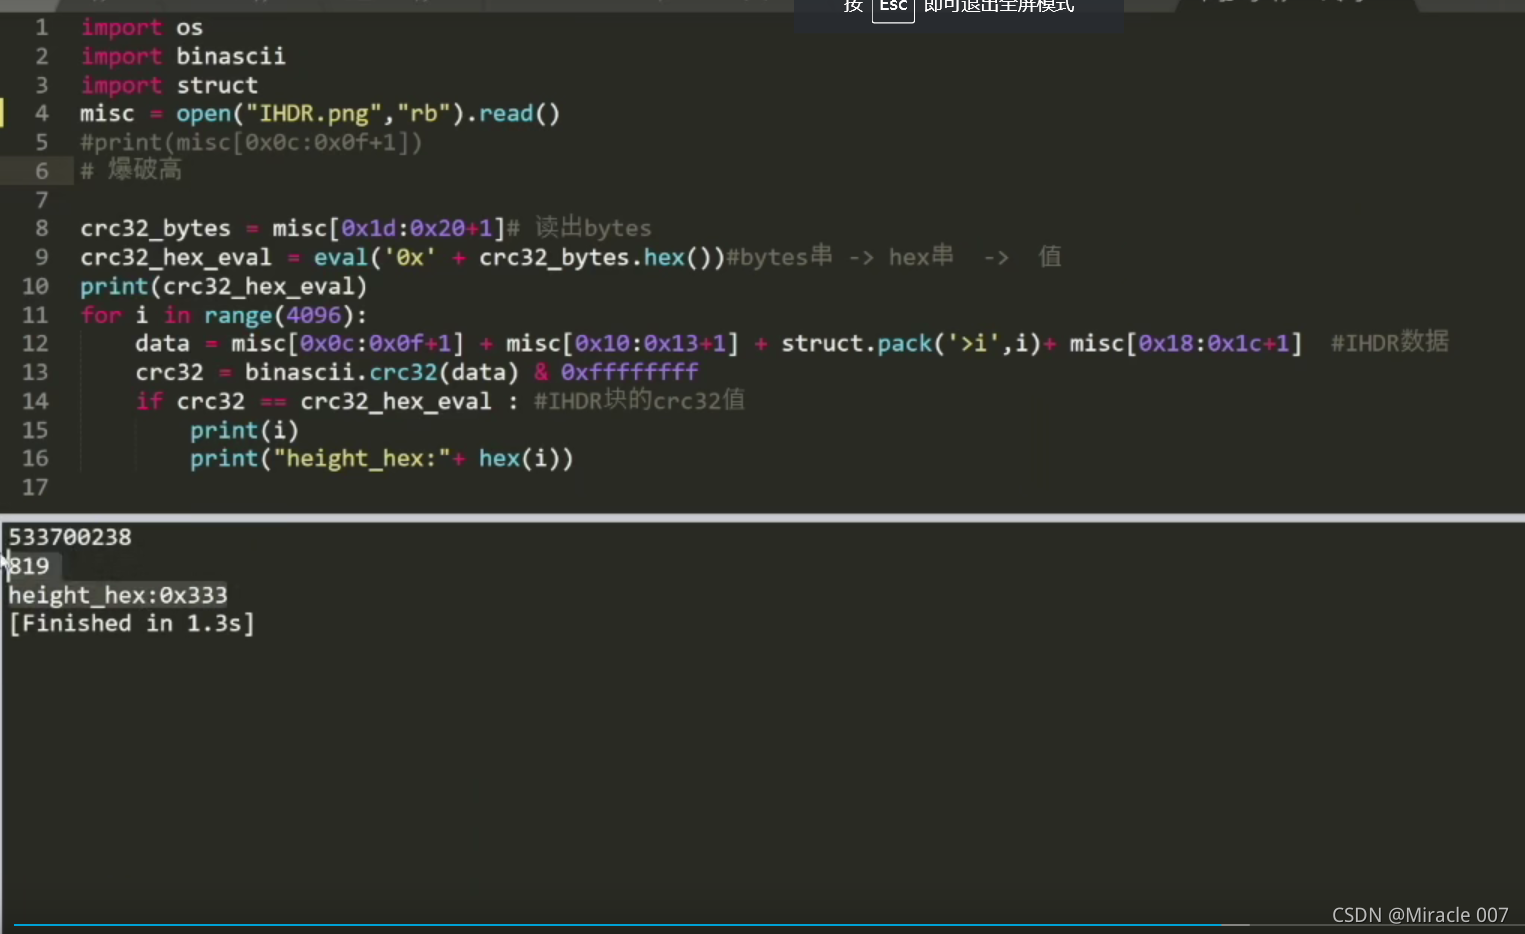The image size is (1525, 934).
Task: Click the eval('0x' call on line 9
Action: coord(375,257)
